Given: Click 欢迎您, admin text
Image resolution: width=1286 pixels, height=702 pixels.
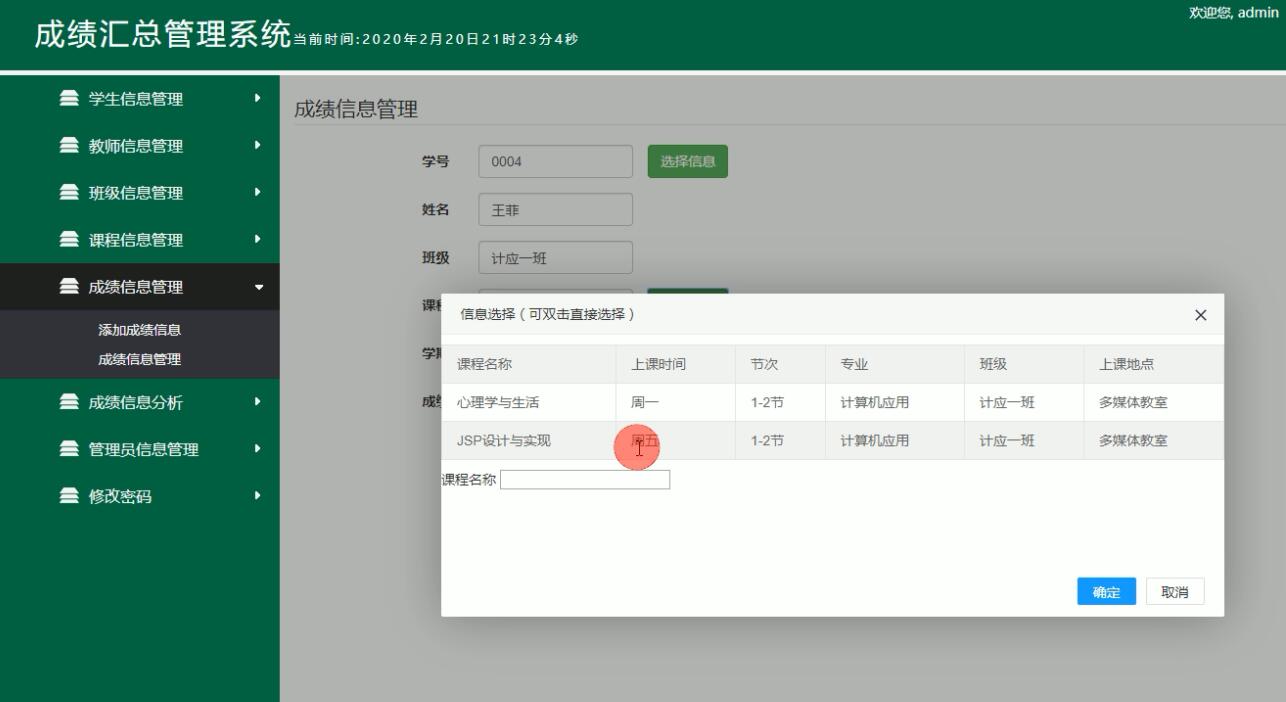Looking at the screenshot, I should (1234, 12).
